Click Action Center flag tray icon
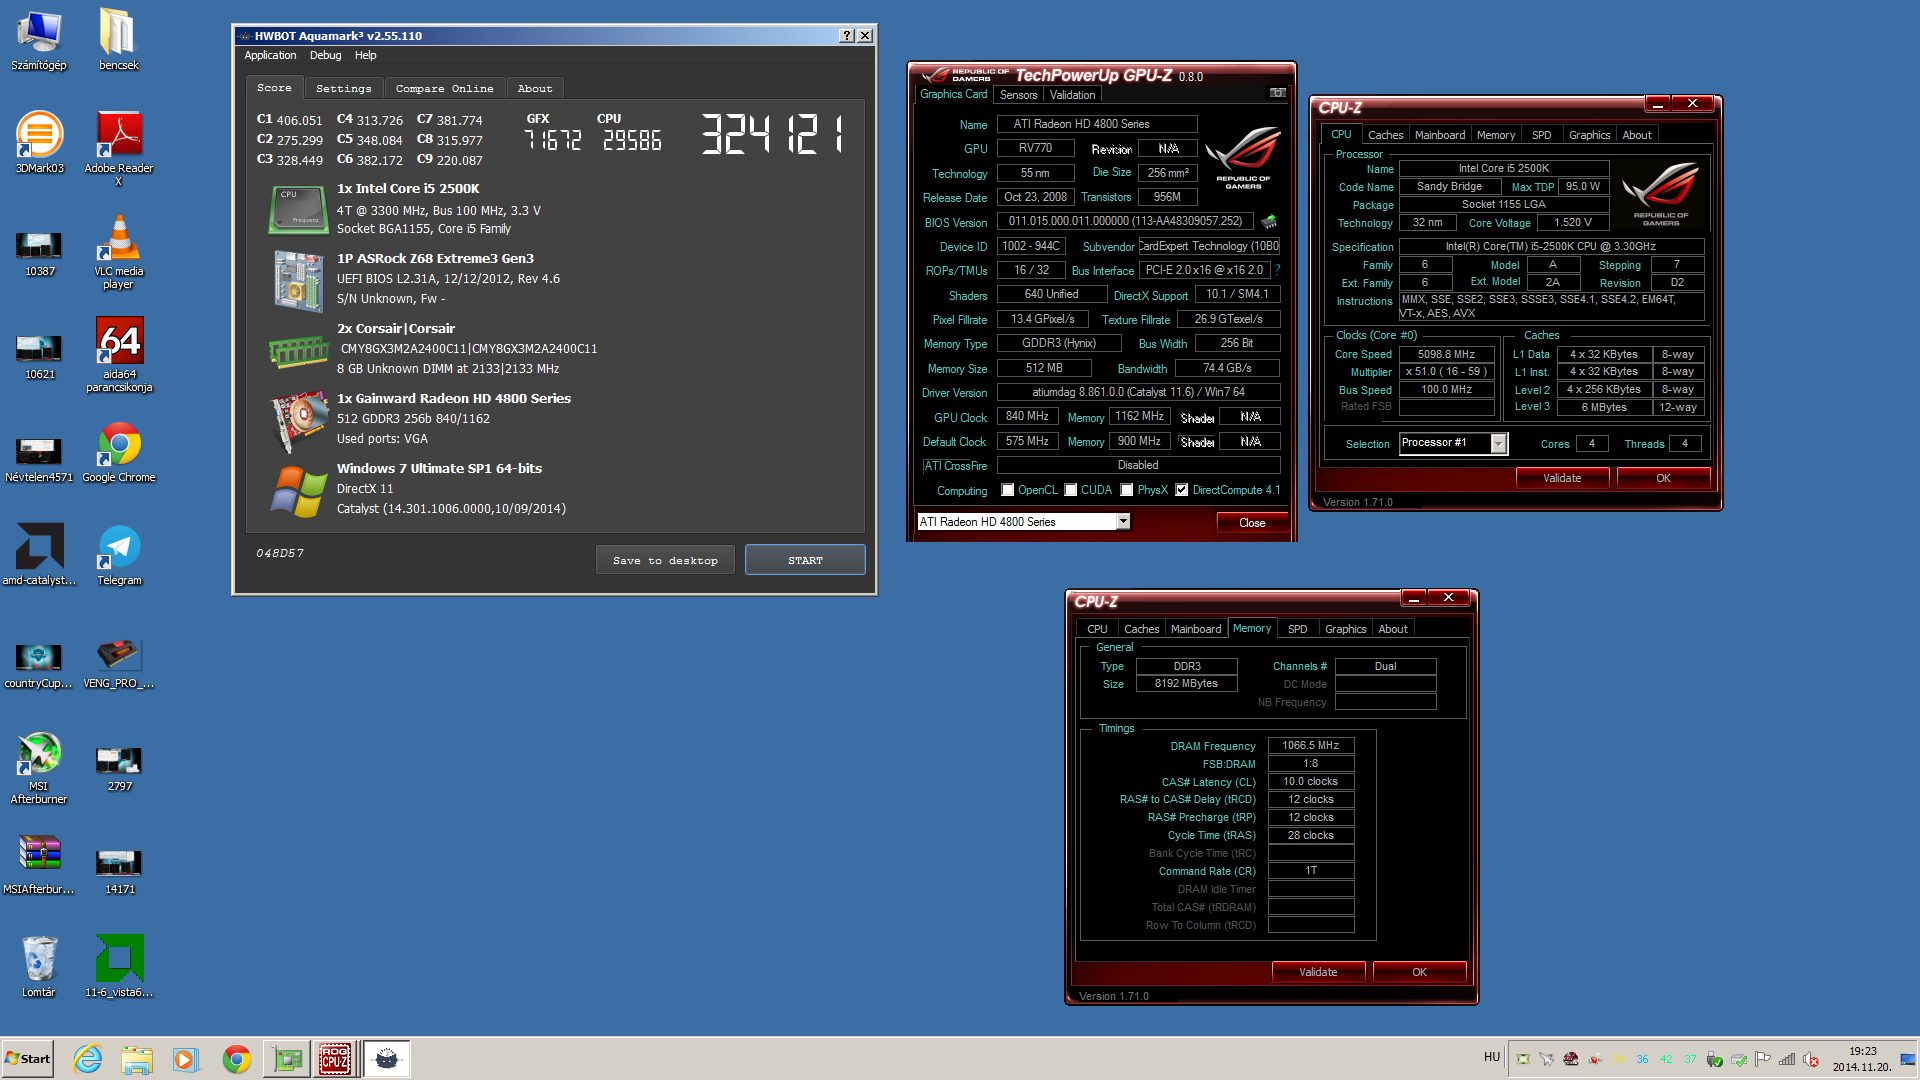 click(x=1763, y=1059)
